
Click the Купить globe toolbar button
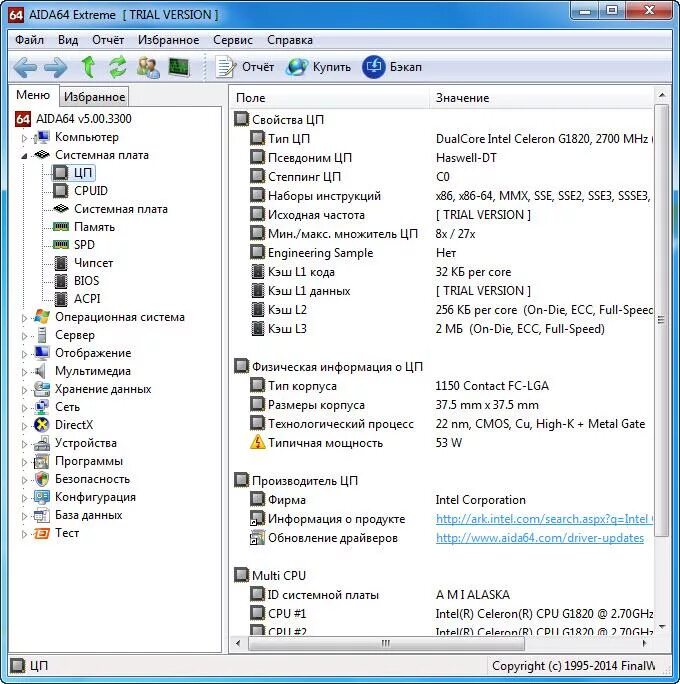[x=319, y=67]
